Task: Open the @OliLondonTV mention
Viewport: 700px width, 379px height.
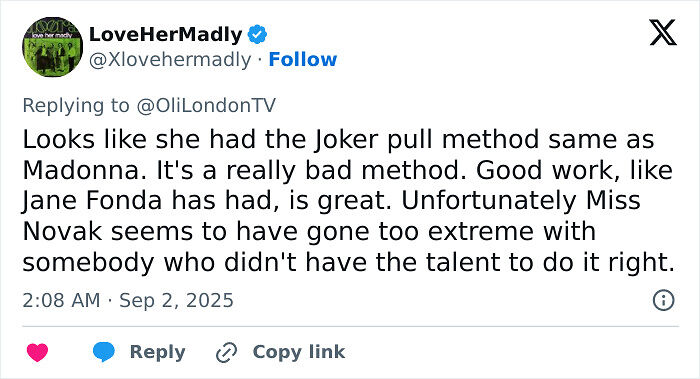Action: (x=206, y=105)
